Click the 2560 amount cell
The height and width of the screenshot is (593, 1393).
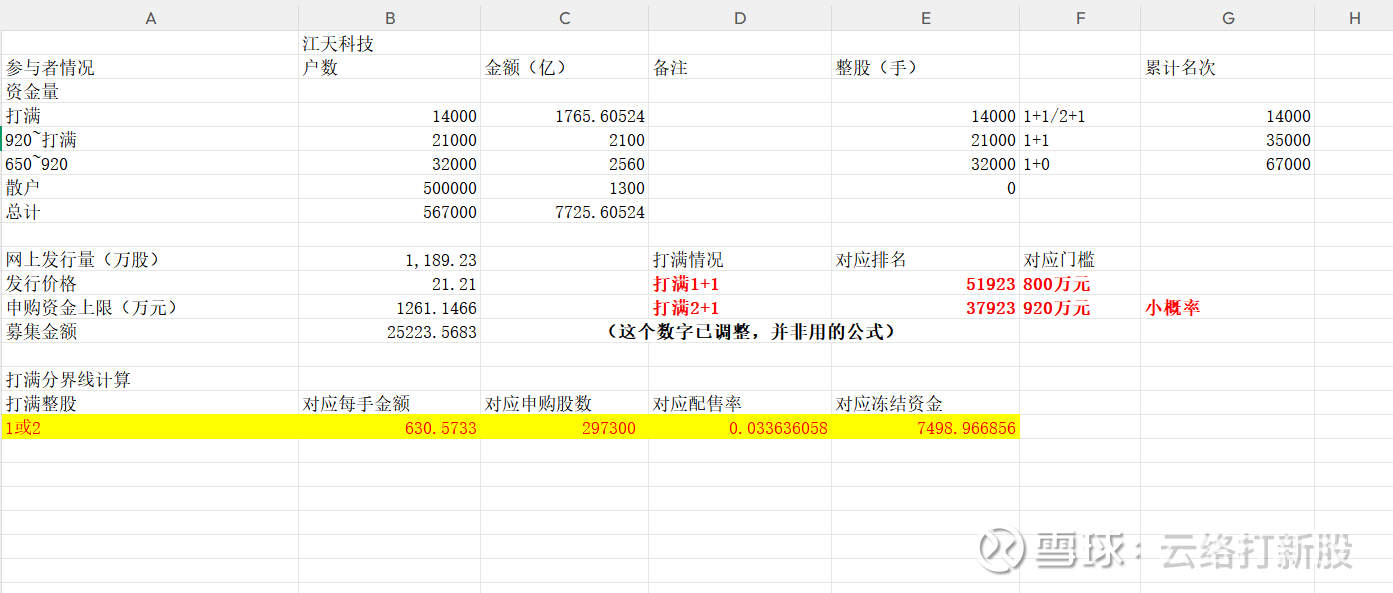point(564,163)
